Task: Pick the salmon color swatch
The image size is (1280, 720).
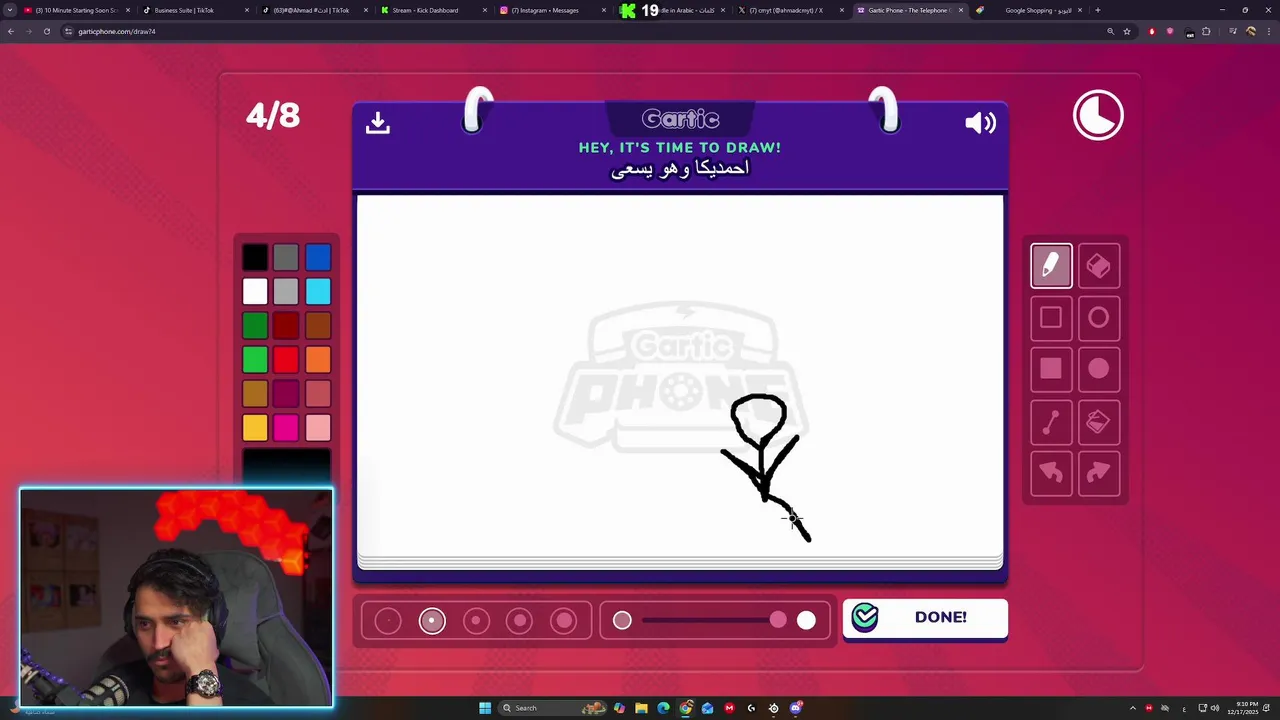Action: coord(318,394)
